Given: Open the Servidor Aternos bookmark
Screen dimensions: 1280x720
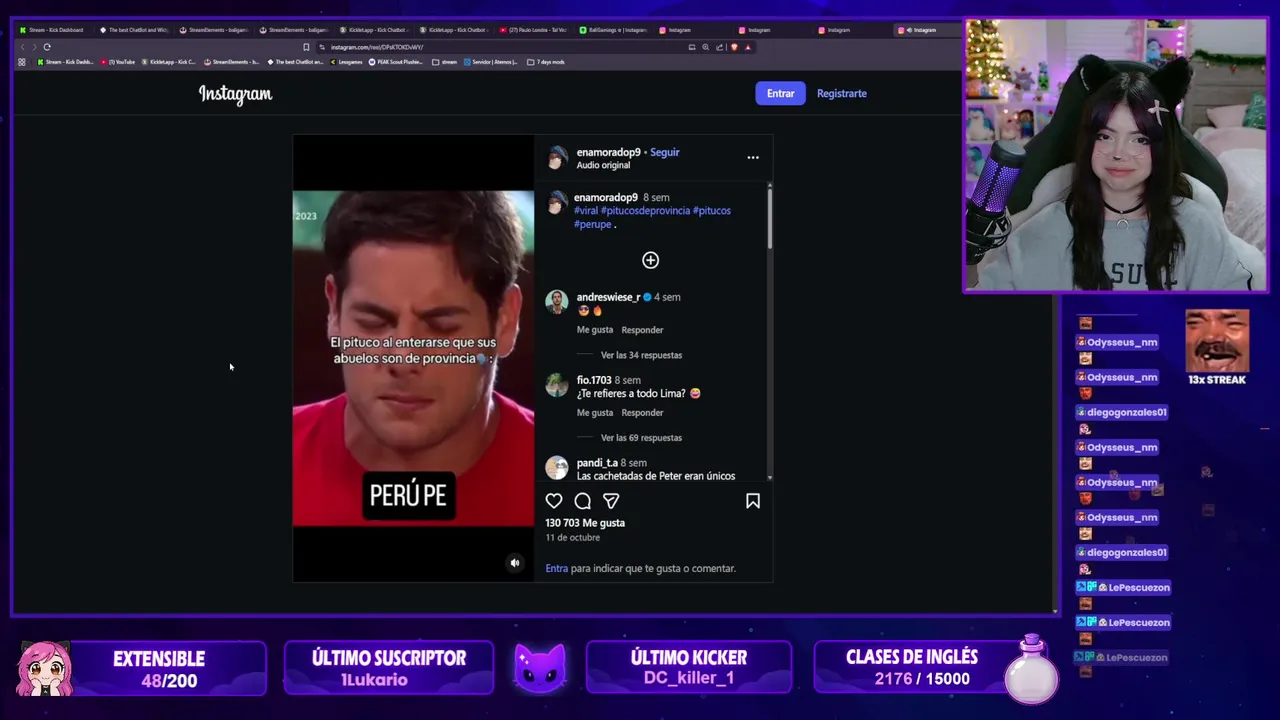Looking at the screenshot, I should tap(490, 62).
